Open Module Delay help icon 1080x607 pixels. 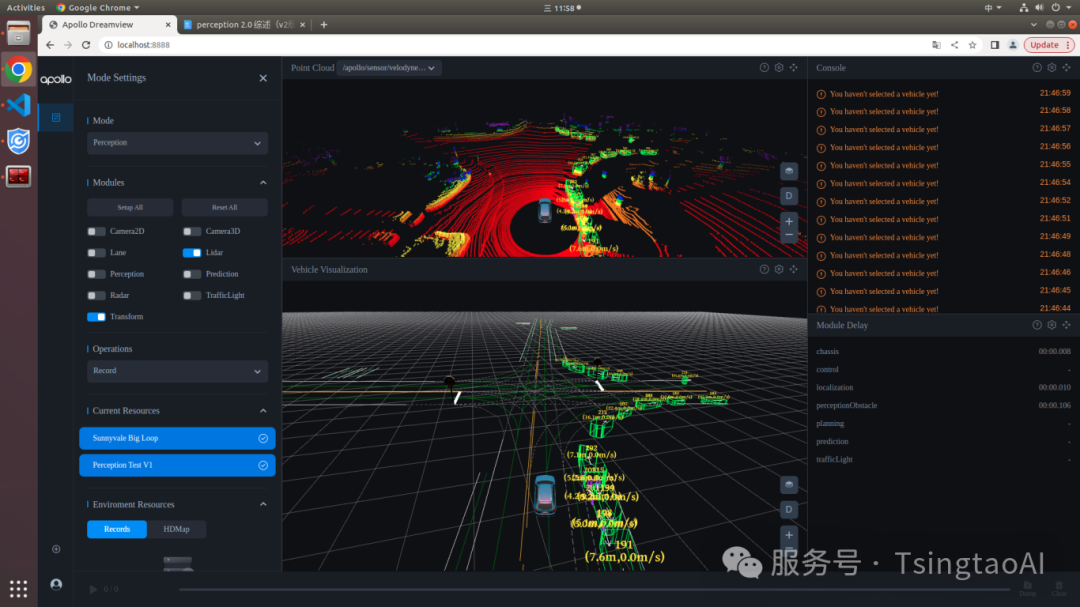coord(1037,325)
